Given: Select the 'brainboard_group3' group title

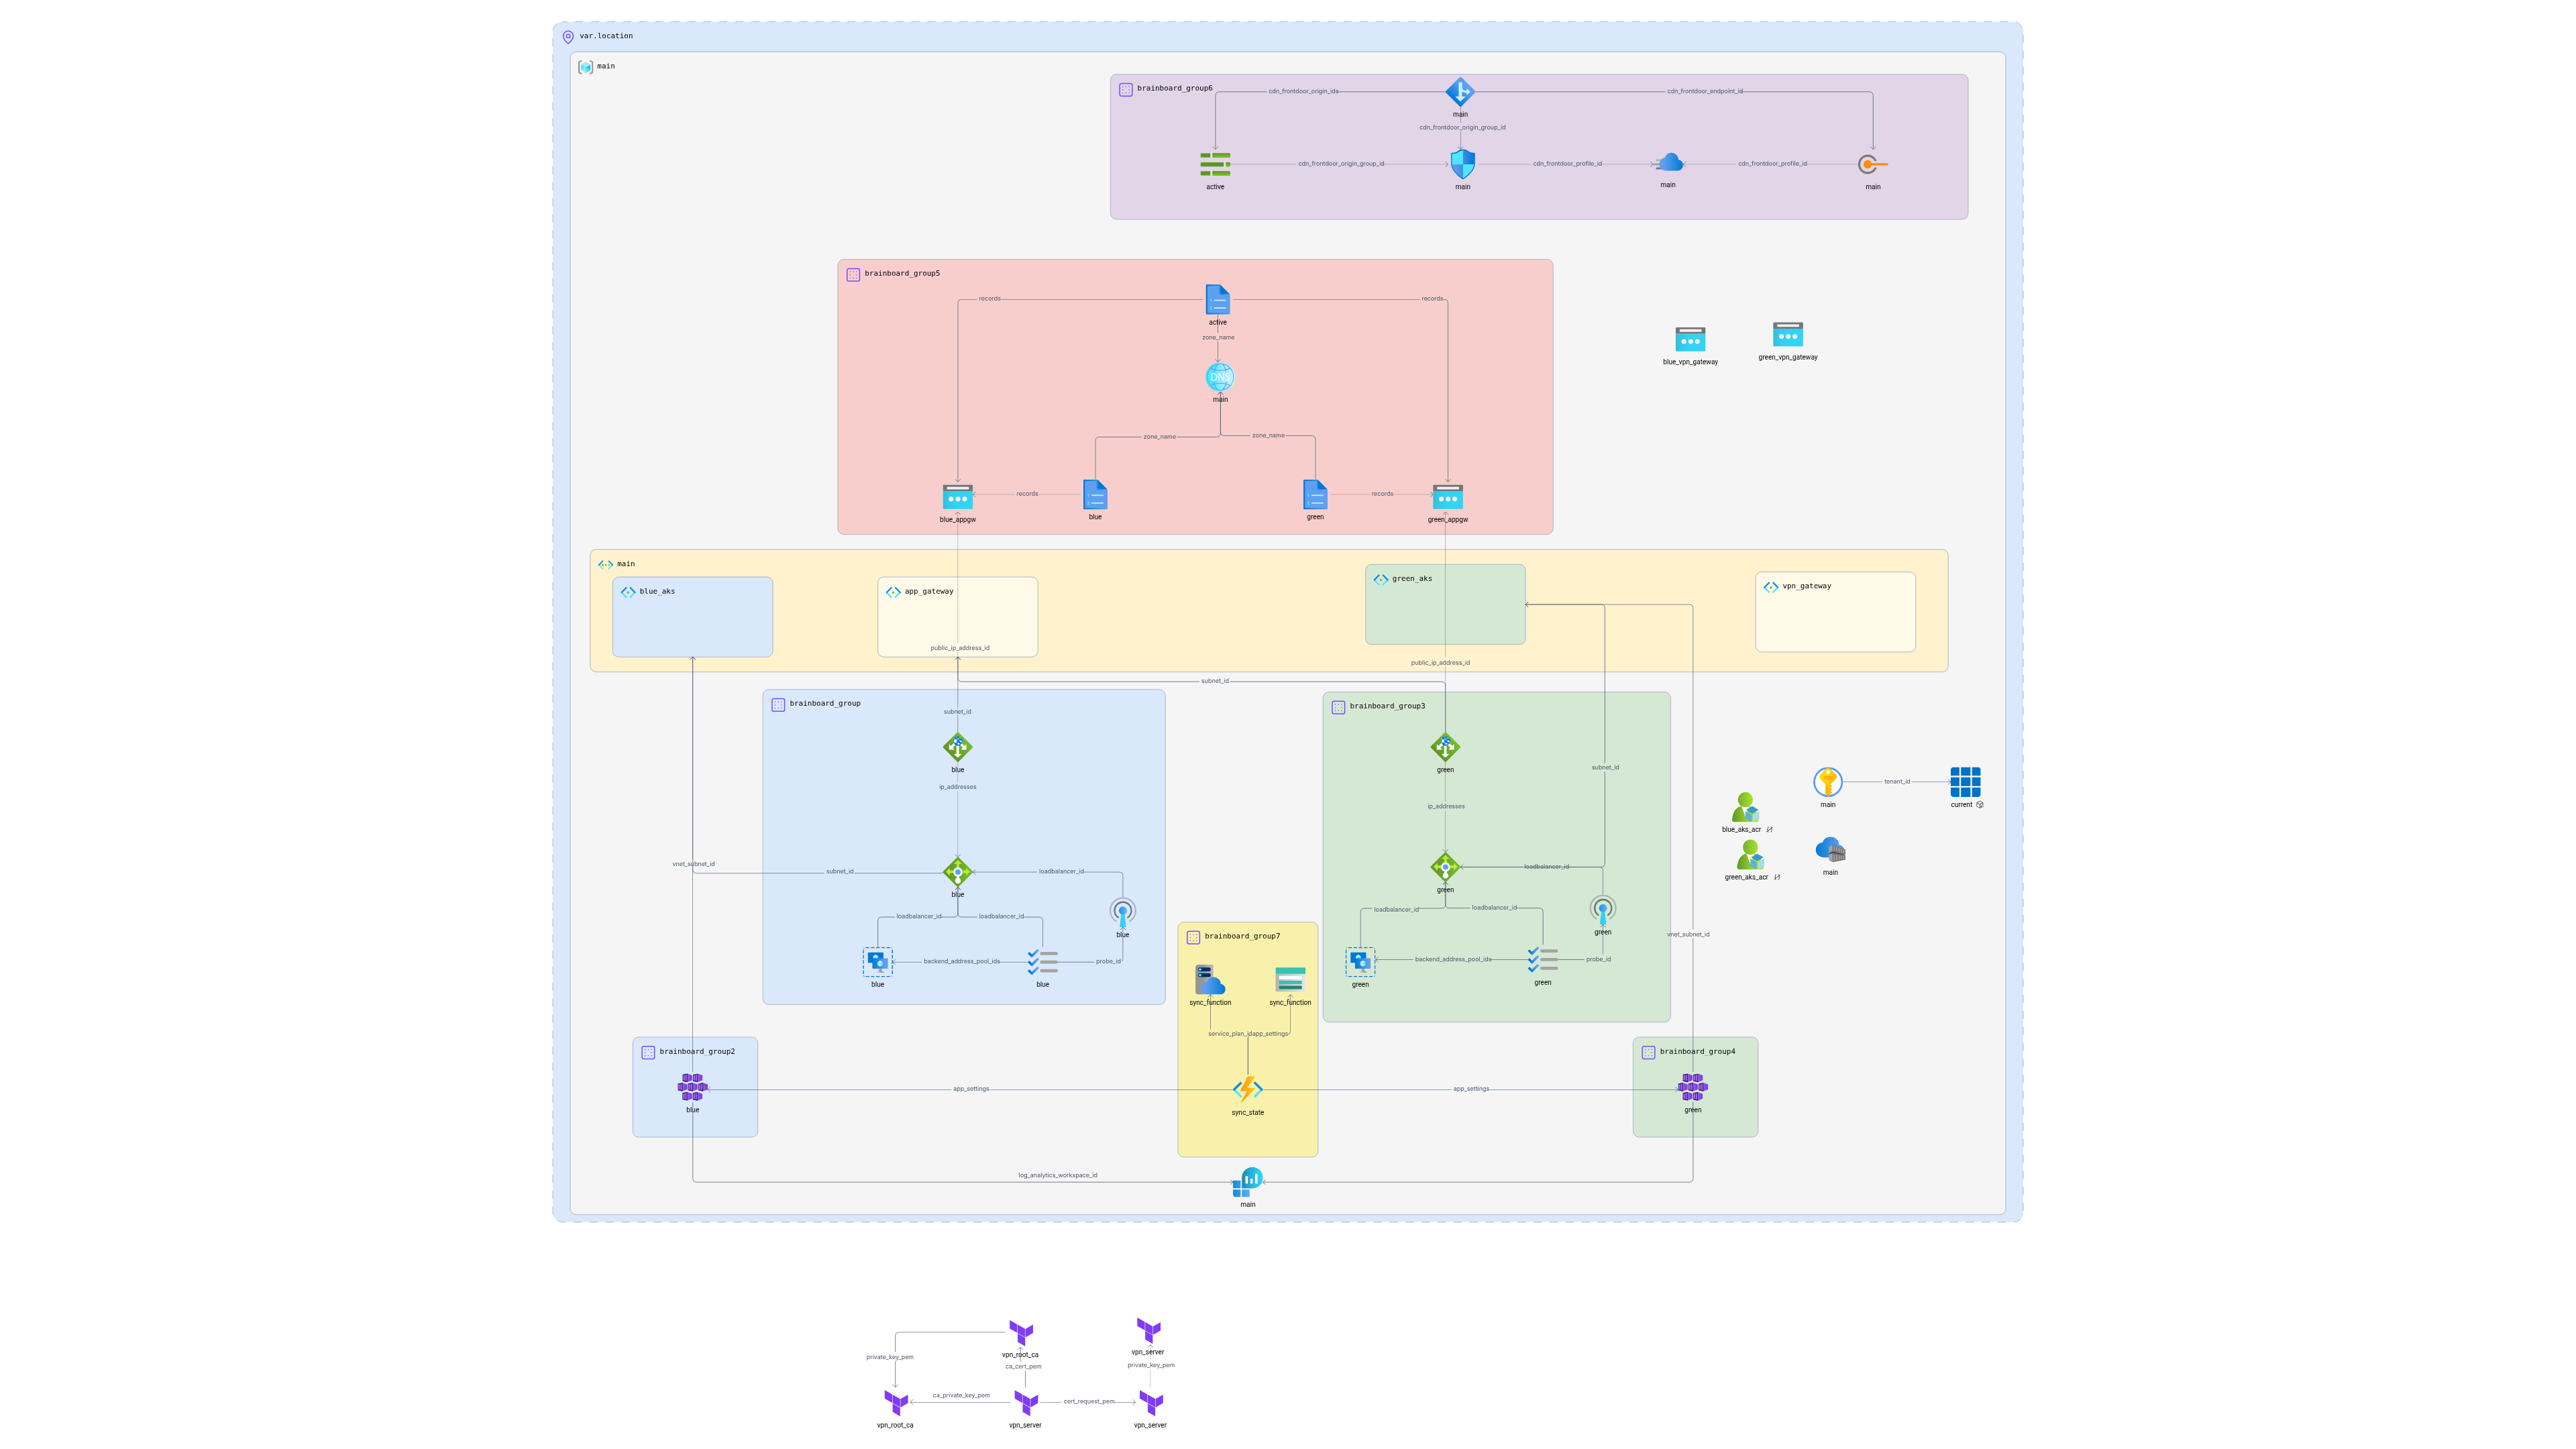Looking at the screenshot, I should click(x=1387, y=707).
